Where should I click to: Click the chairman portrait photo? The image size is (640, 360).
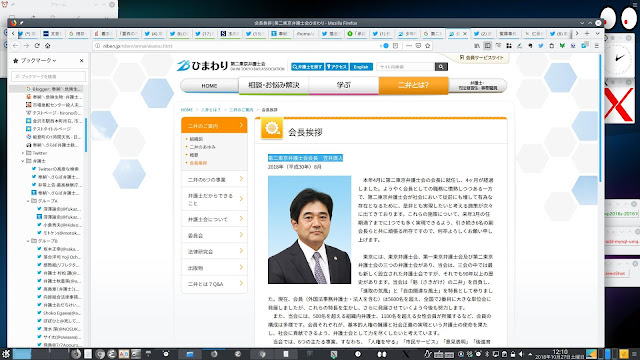pos(309,230)
